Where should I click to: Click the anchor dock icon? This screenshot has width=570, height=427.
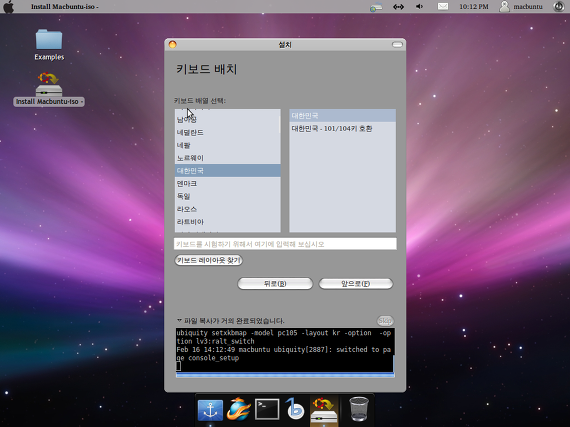(210, 410)
